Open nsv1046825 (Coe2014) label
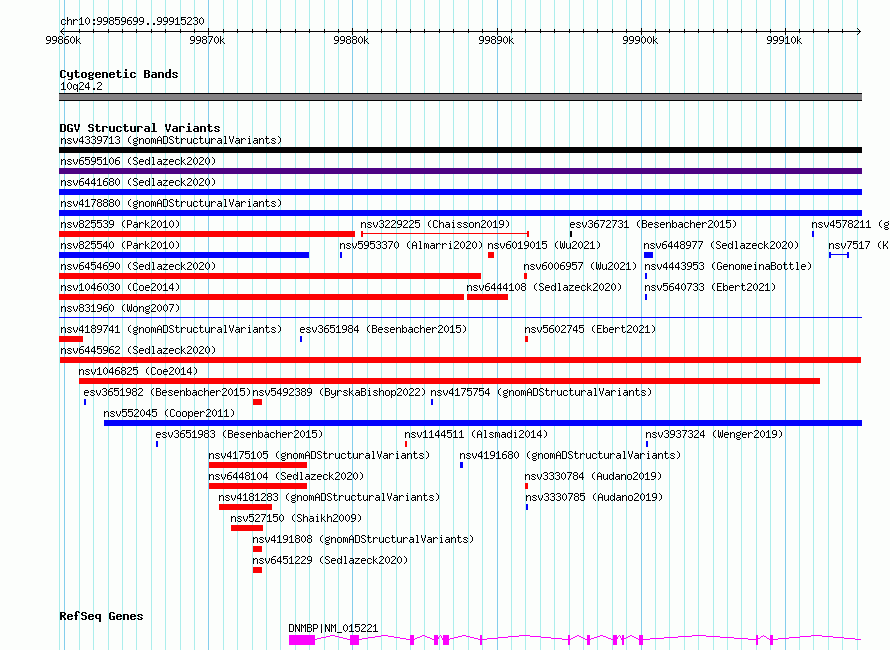The height and width of the screenshot is (650, 890). click(138, 371)
